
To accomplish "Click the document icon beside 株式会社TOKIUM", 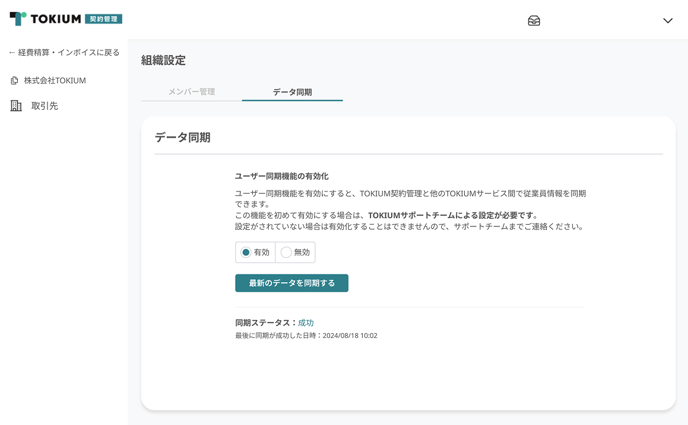I will (x=14, y=81).
